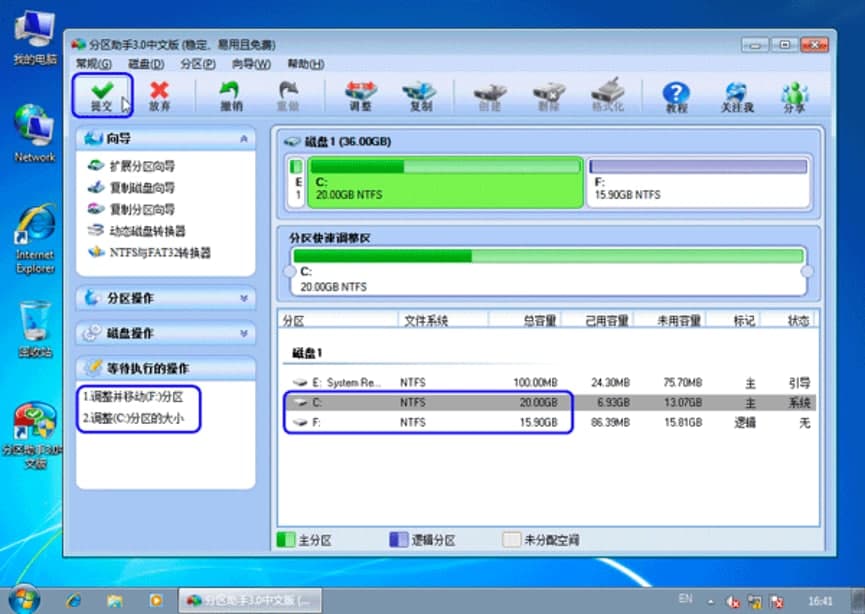This screenshot has height=614, width=865.
Task: Open 动态磁盘转换器
Action: [x=136, y=231]
